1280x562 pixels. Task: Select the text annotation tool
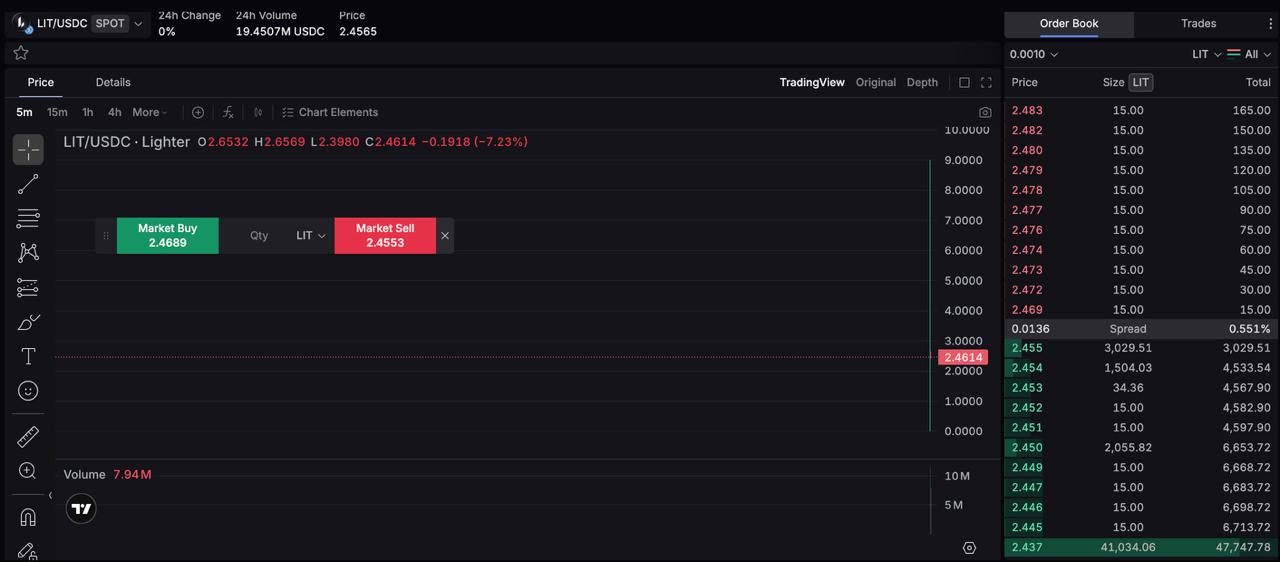pyautogui.click(x=28, y=356)
